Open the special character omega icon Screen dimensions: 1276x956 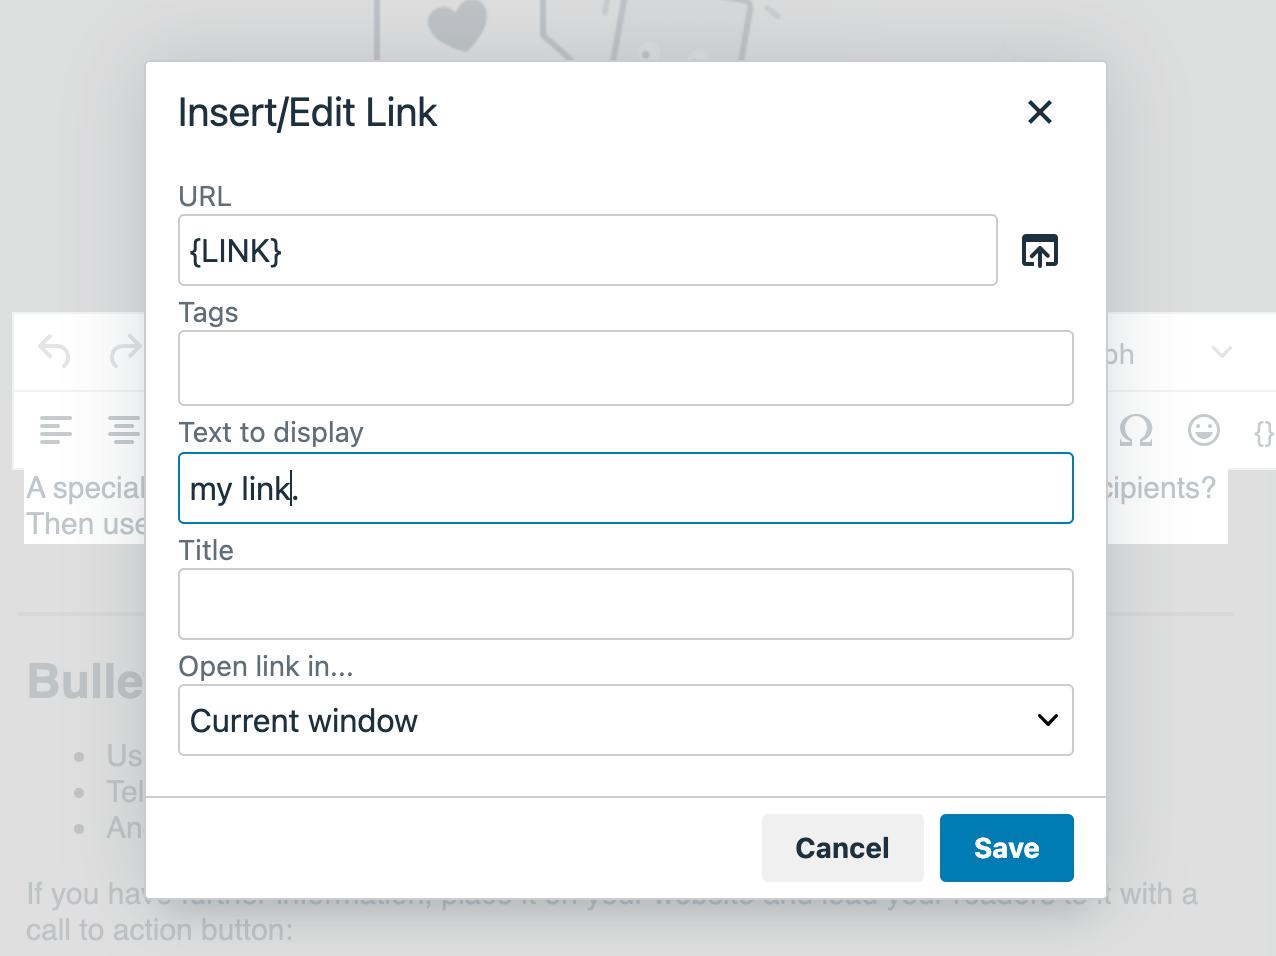[1136, 430]
